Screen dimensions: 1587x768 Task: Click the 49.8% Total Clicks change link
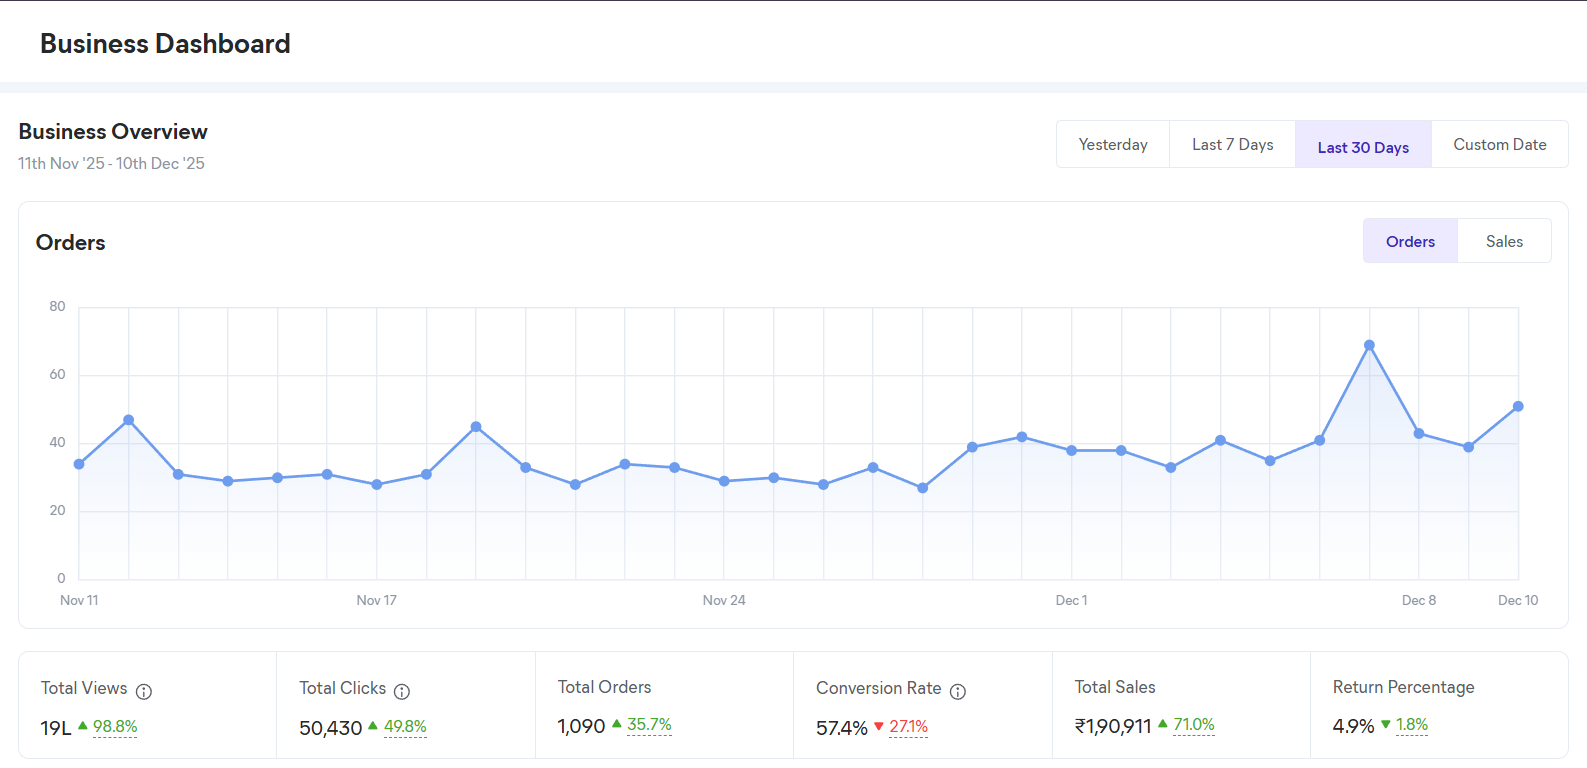pos(405,727)
